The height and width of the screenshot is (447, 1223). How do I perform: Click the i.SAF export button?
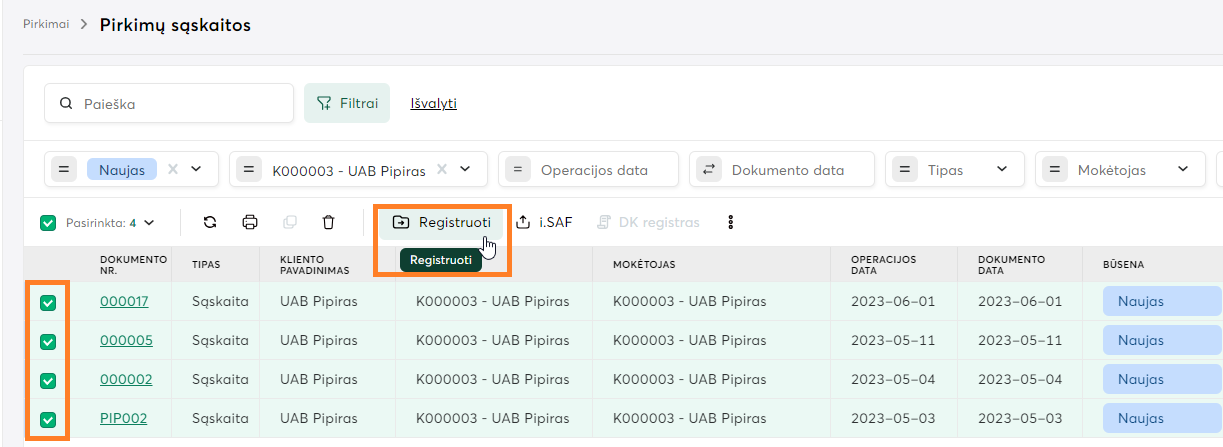[544, 222]
